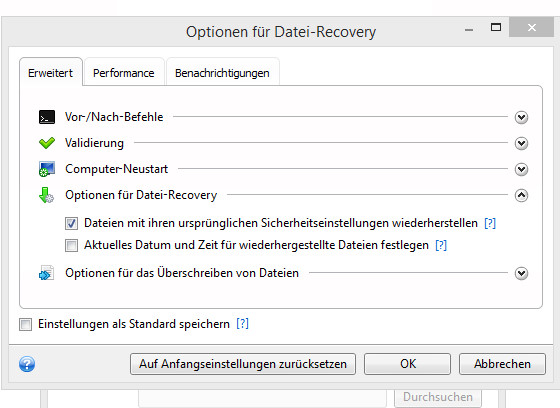560x408 pixels.
Task: Open help link for Sicherheitseinstellungen option
Action: click(490, 223)
